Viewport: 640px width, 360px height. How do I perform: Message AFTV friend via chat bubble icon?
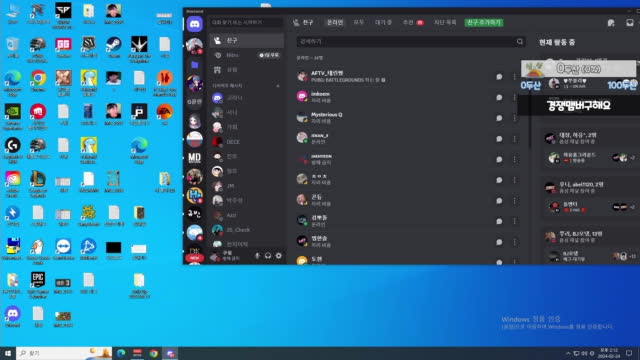(499, 77)
